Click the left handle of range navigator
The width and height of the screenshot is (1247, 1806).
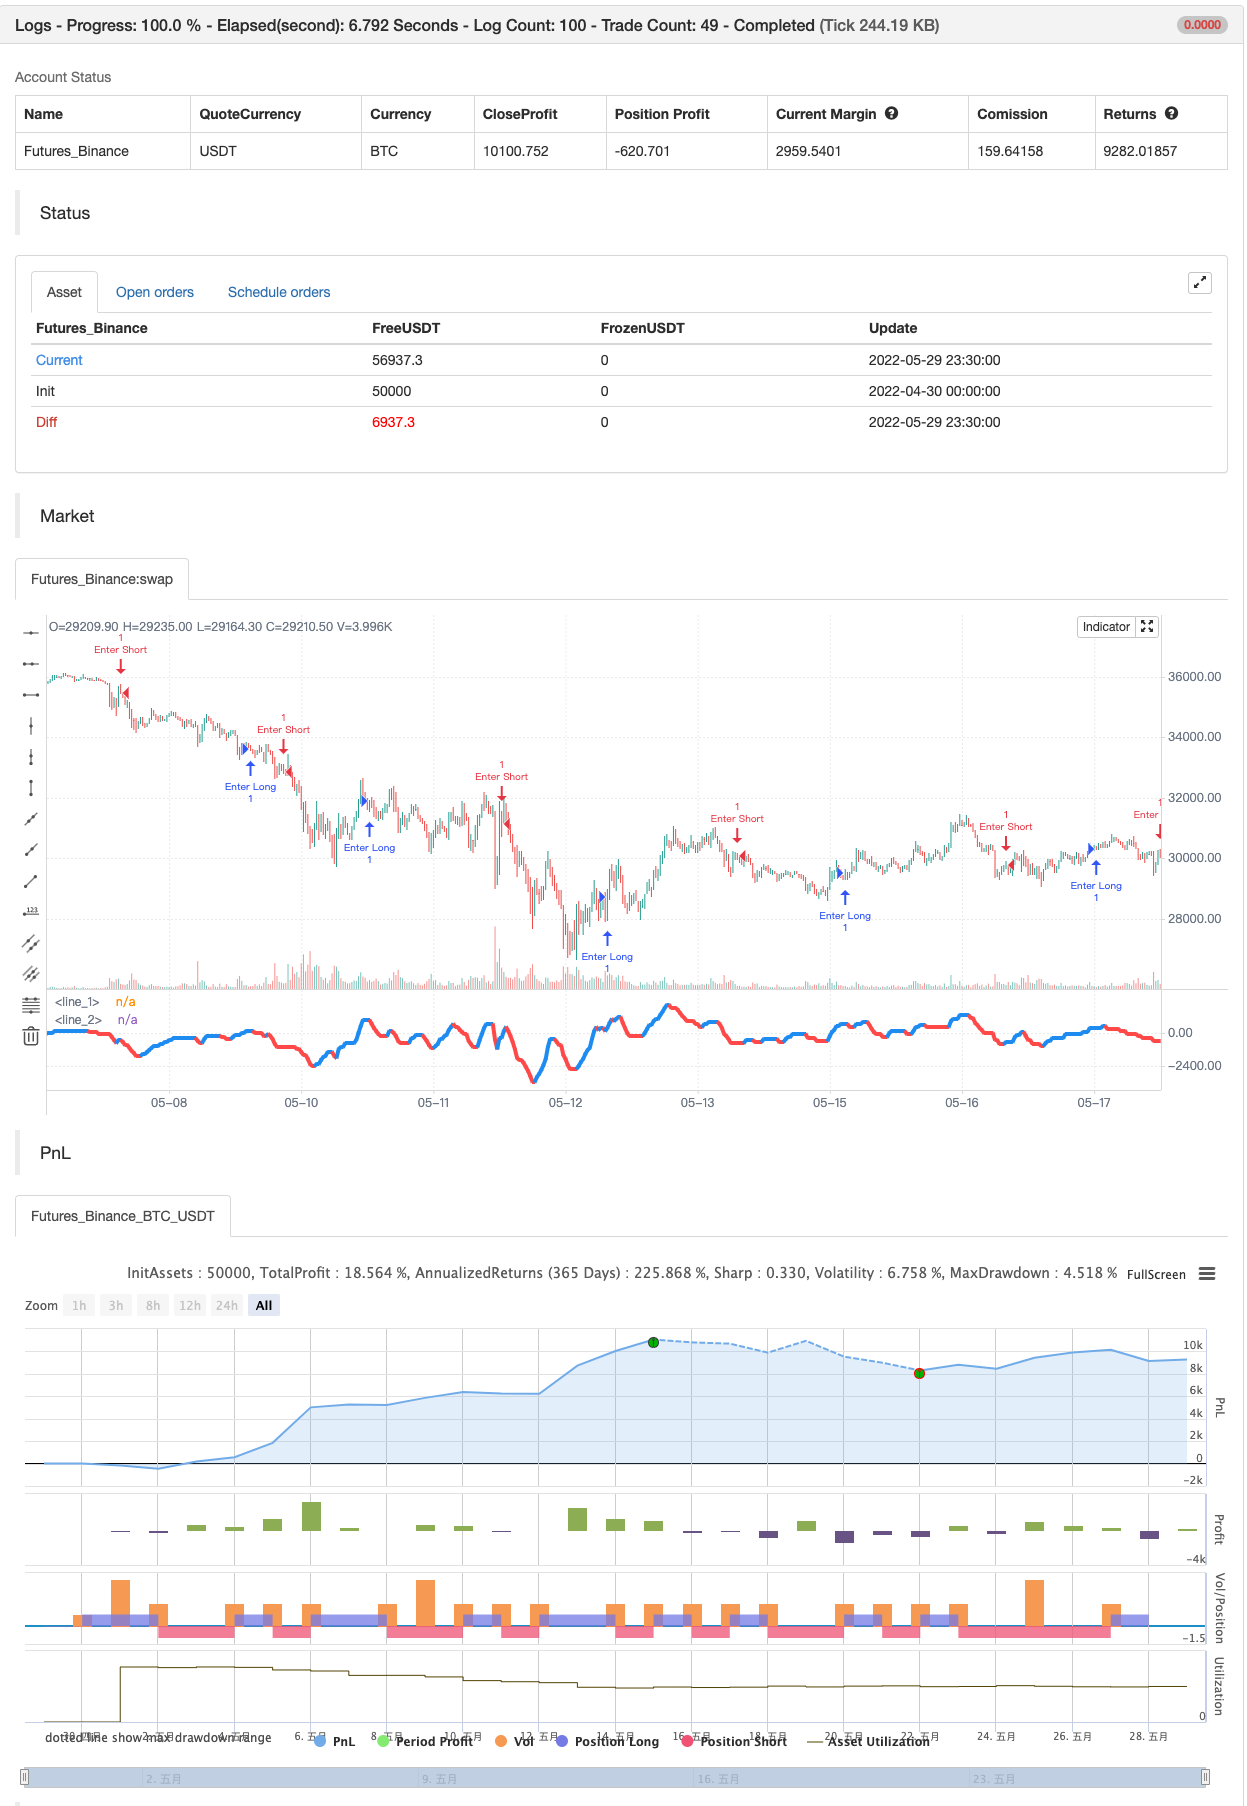25,1777
